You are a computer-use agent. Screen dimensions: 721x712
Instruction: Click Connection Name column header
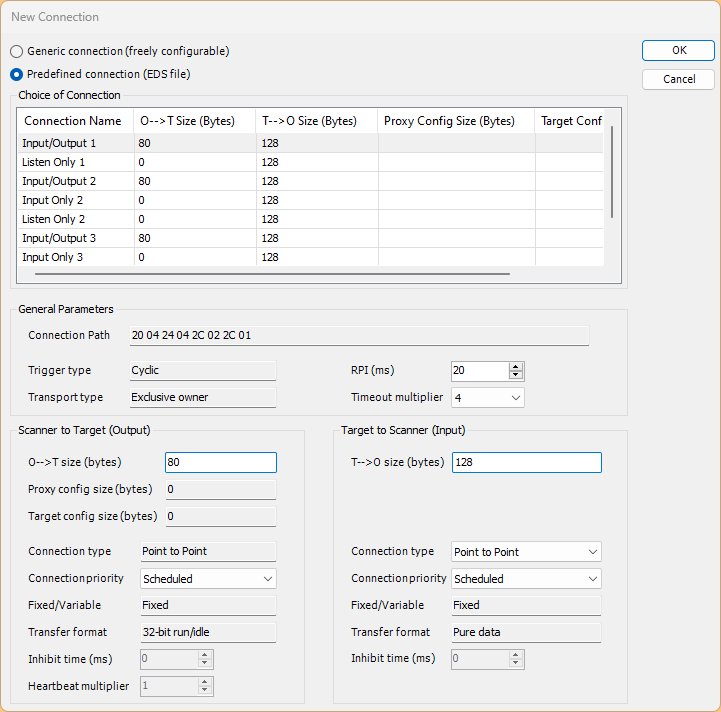[x=73, y=121]
